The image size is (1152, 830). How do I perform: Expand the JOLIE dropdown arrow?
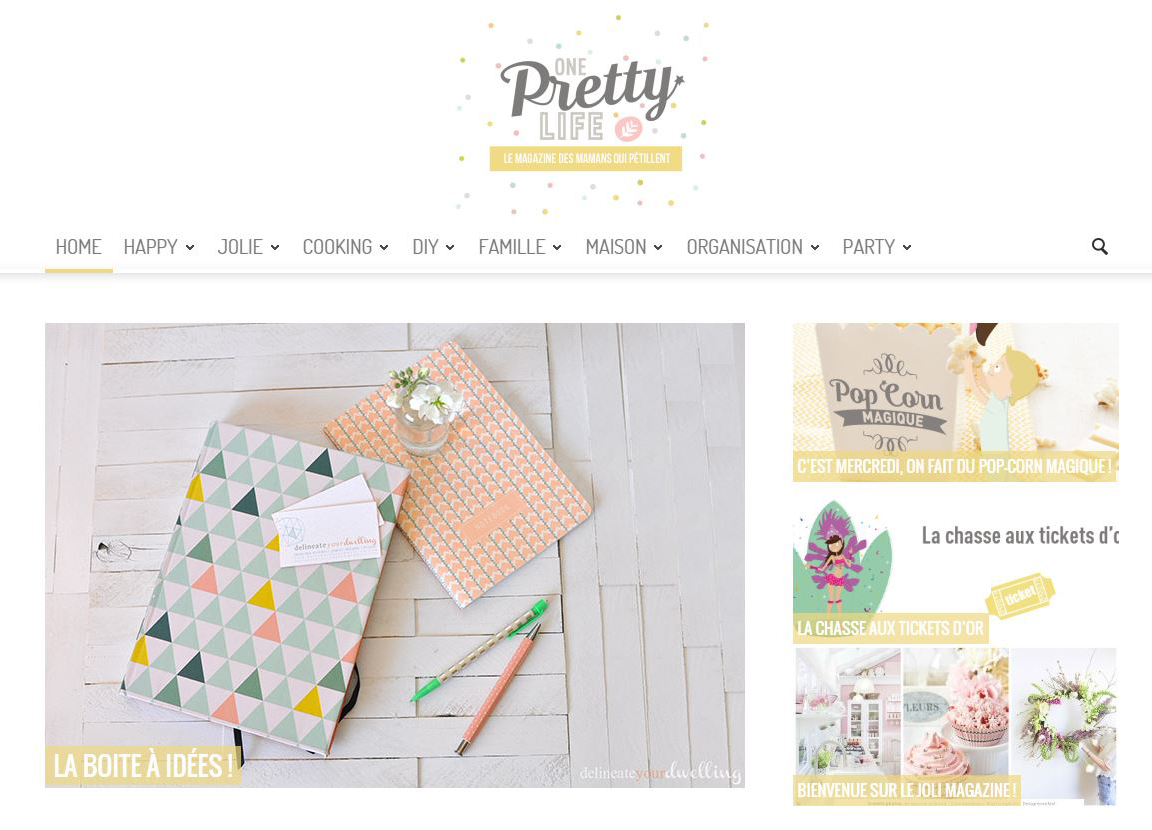pos(275,248)
